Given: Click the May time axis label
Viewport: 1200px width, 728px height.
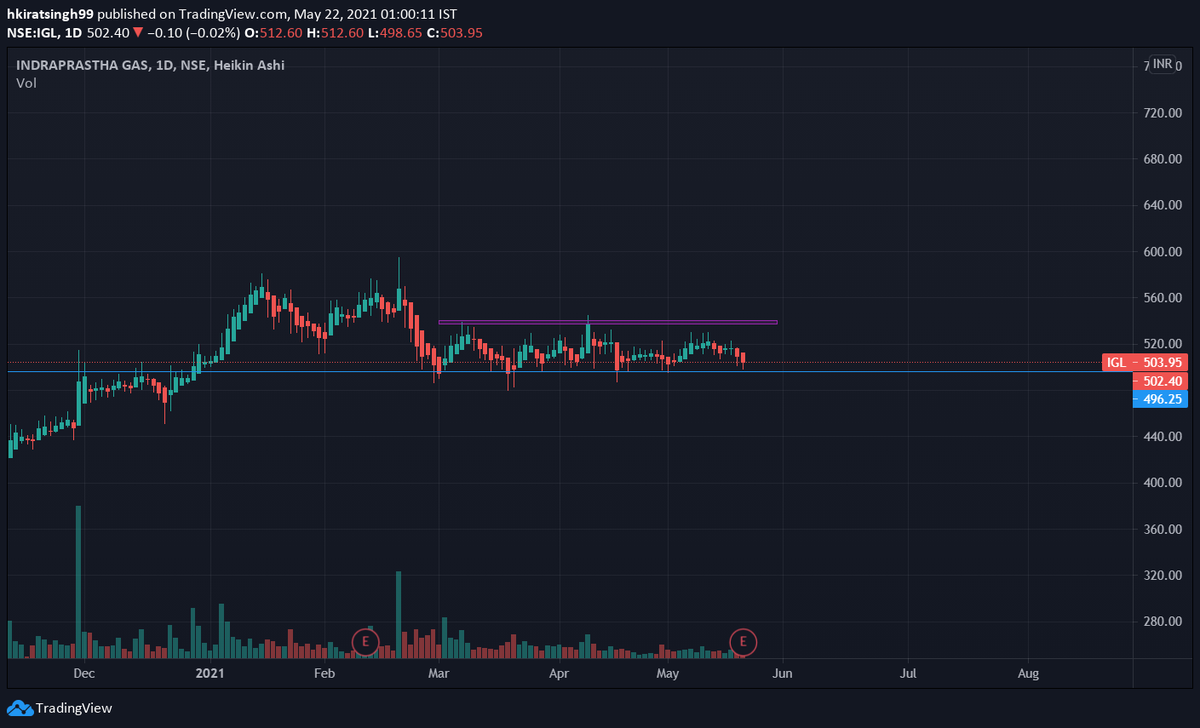Looking at the screenshot, I should click(668, 674).
